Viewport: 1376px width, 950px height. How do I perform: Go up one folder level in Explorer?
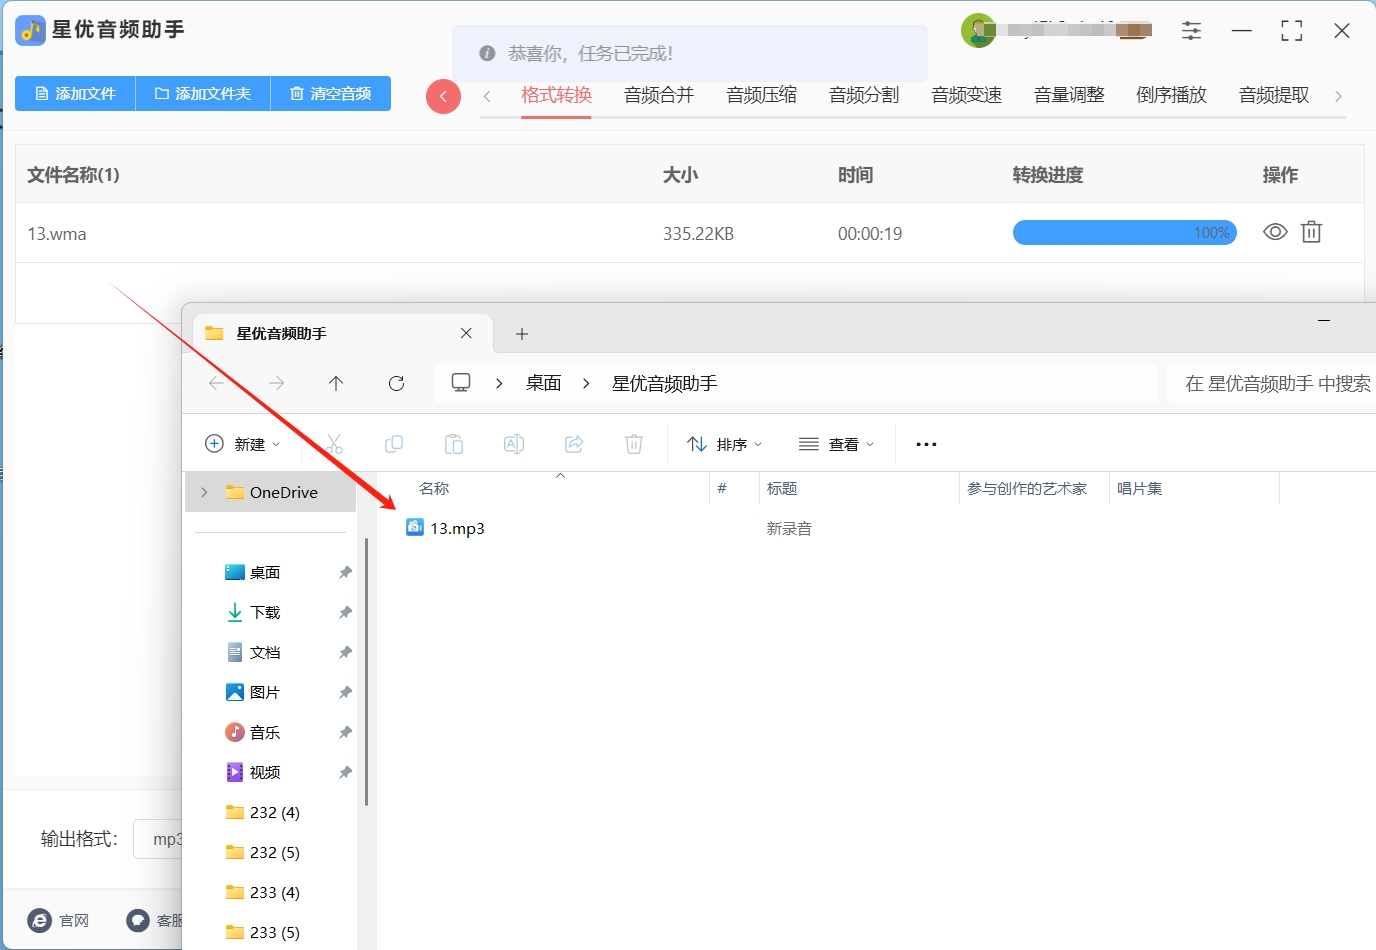tap(336, 383)
